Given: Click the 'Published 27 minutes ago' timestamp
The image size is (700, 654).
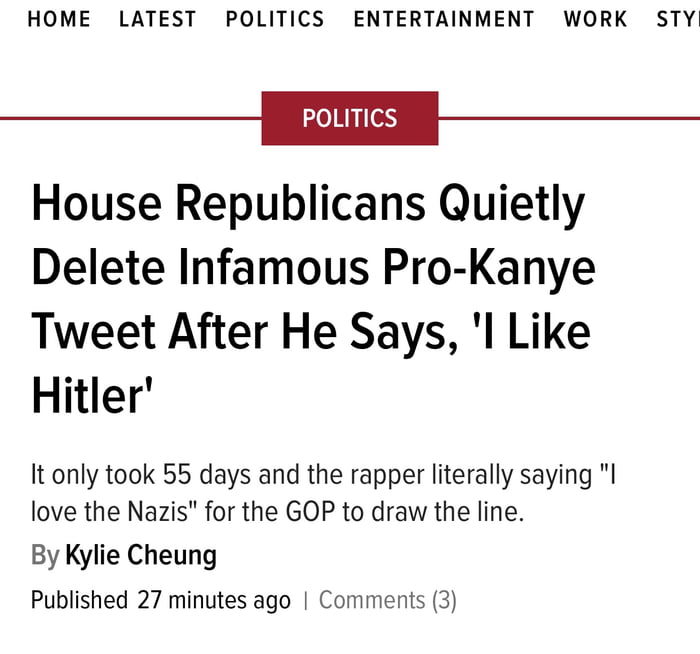Looking at the screenshot, I should click(x=160, y=600).
